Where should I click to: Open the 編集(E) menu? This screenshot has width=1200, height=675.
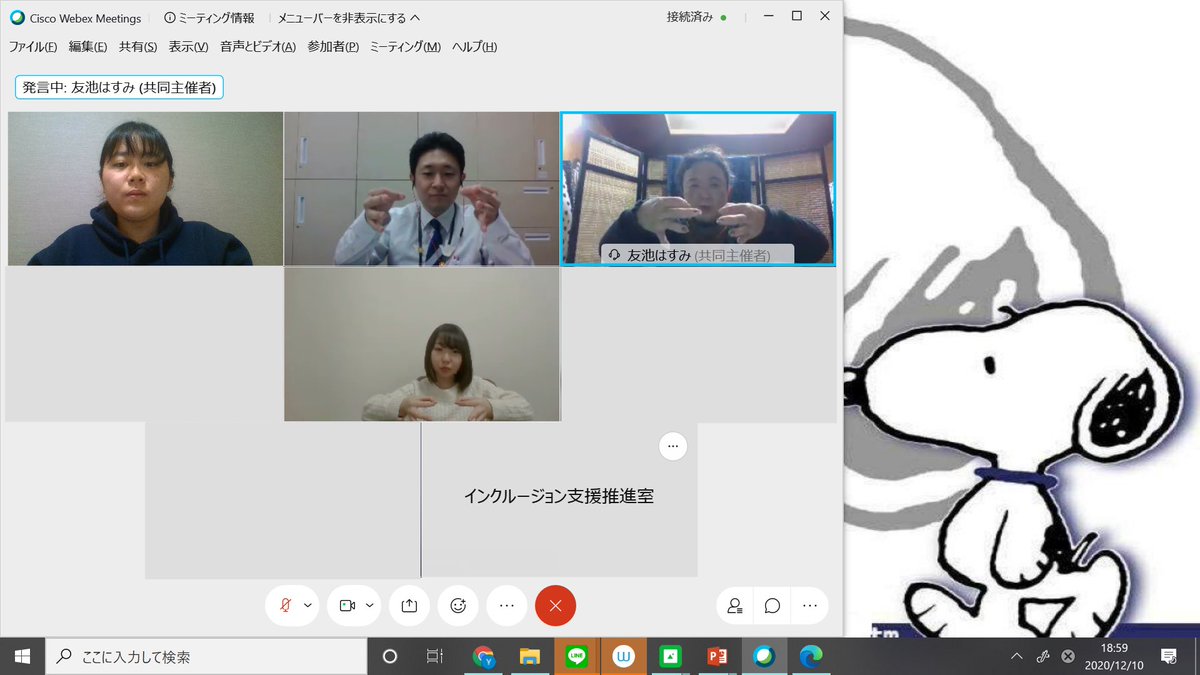(88, 47)
